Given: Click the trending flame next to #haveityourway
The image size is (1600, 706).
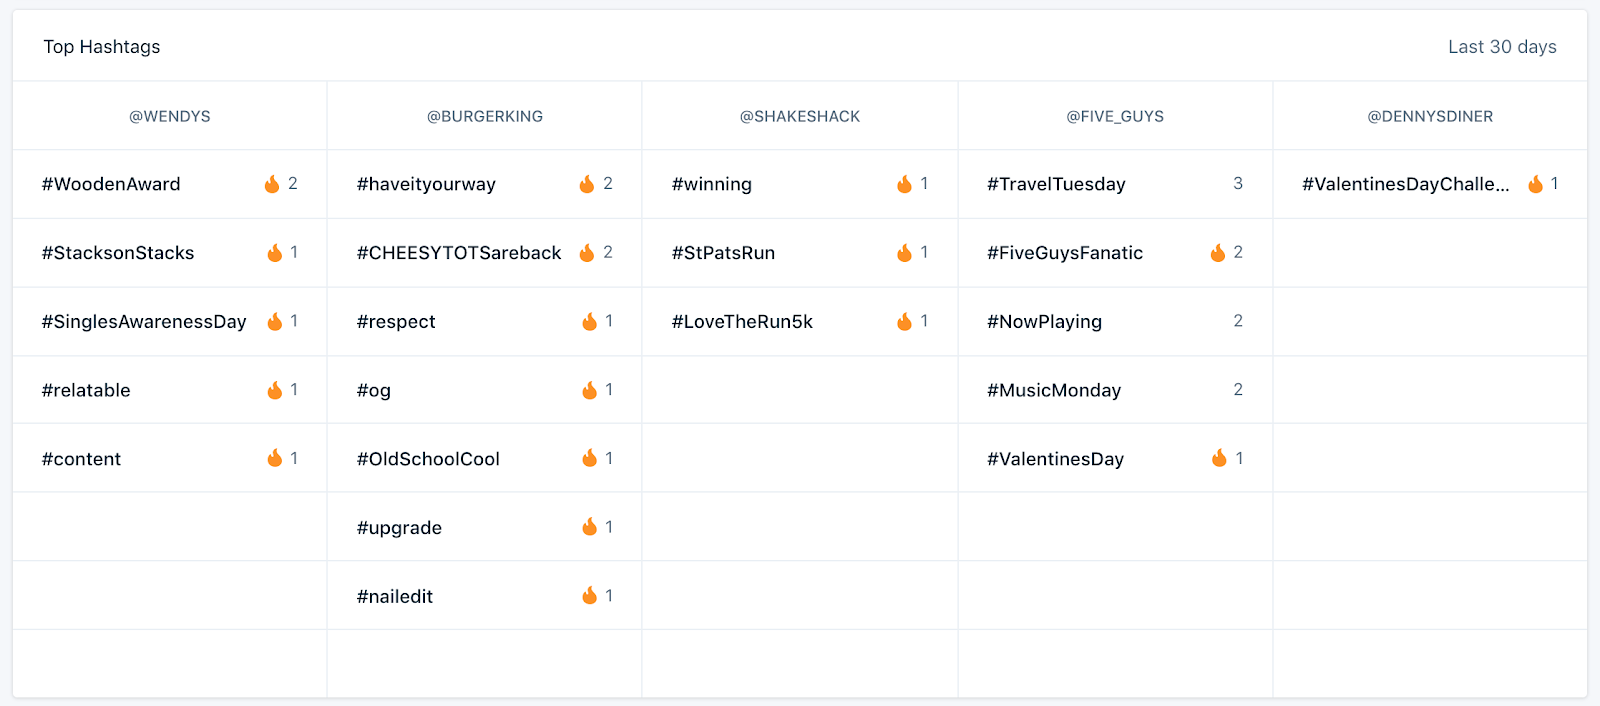Looking at the screenshot, I should [587, 184].
